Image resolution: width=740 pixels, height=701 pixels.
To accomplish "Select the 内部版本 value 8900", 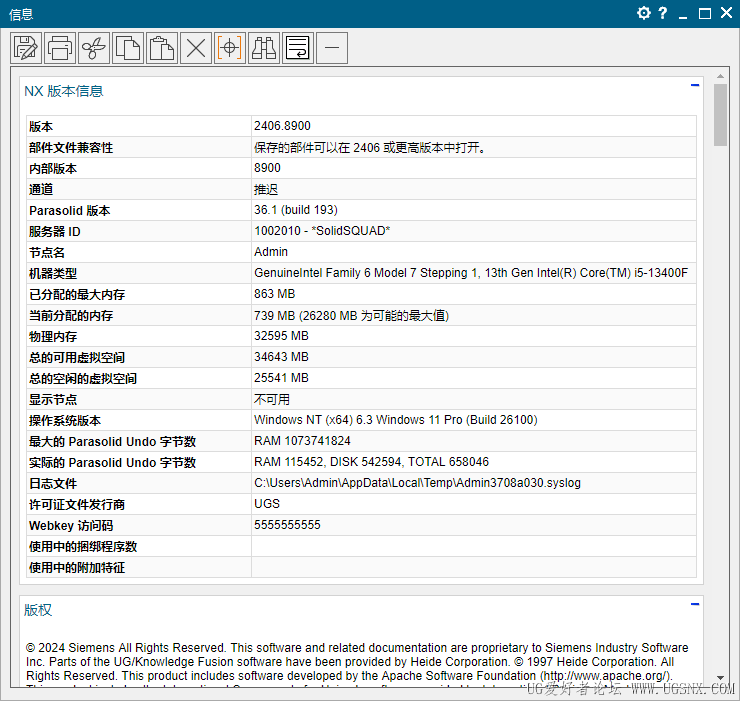I will 267,168.
